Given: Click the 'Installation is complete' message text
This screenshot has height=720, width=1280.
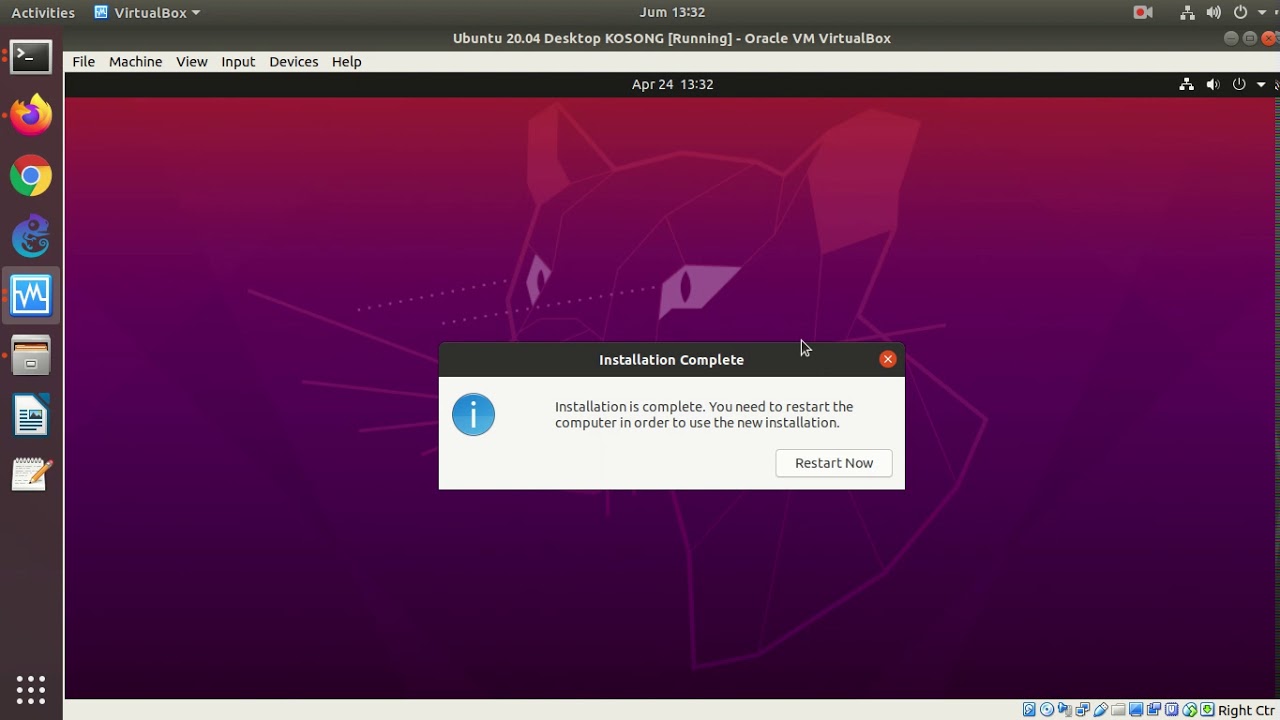Looking at the screenshot, I should click(x=704, y=415).
